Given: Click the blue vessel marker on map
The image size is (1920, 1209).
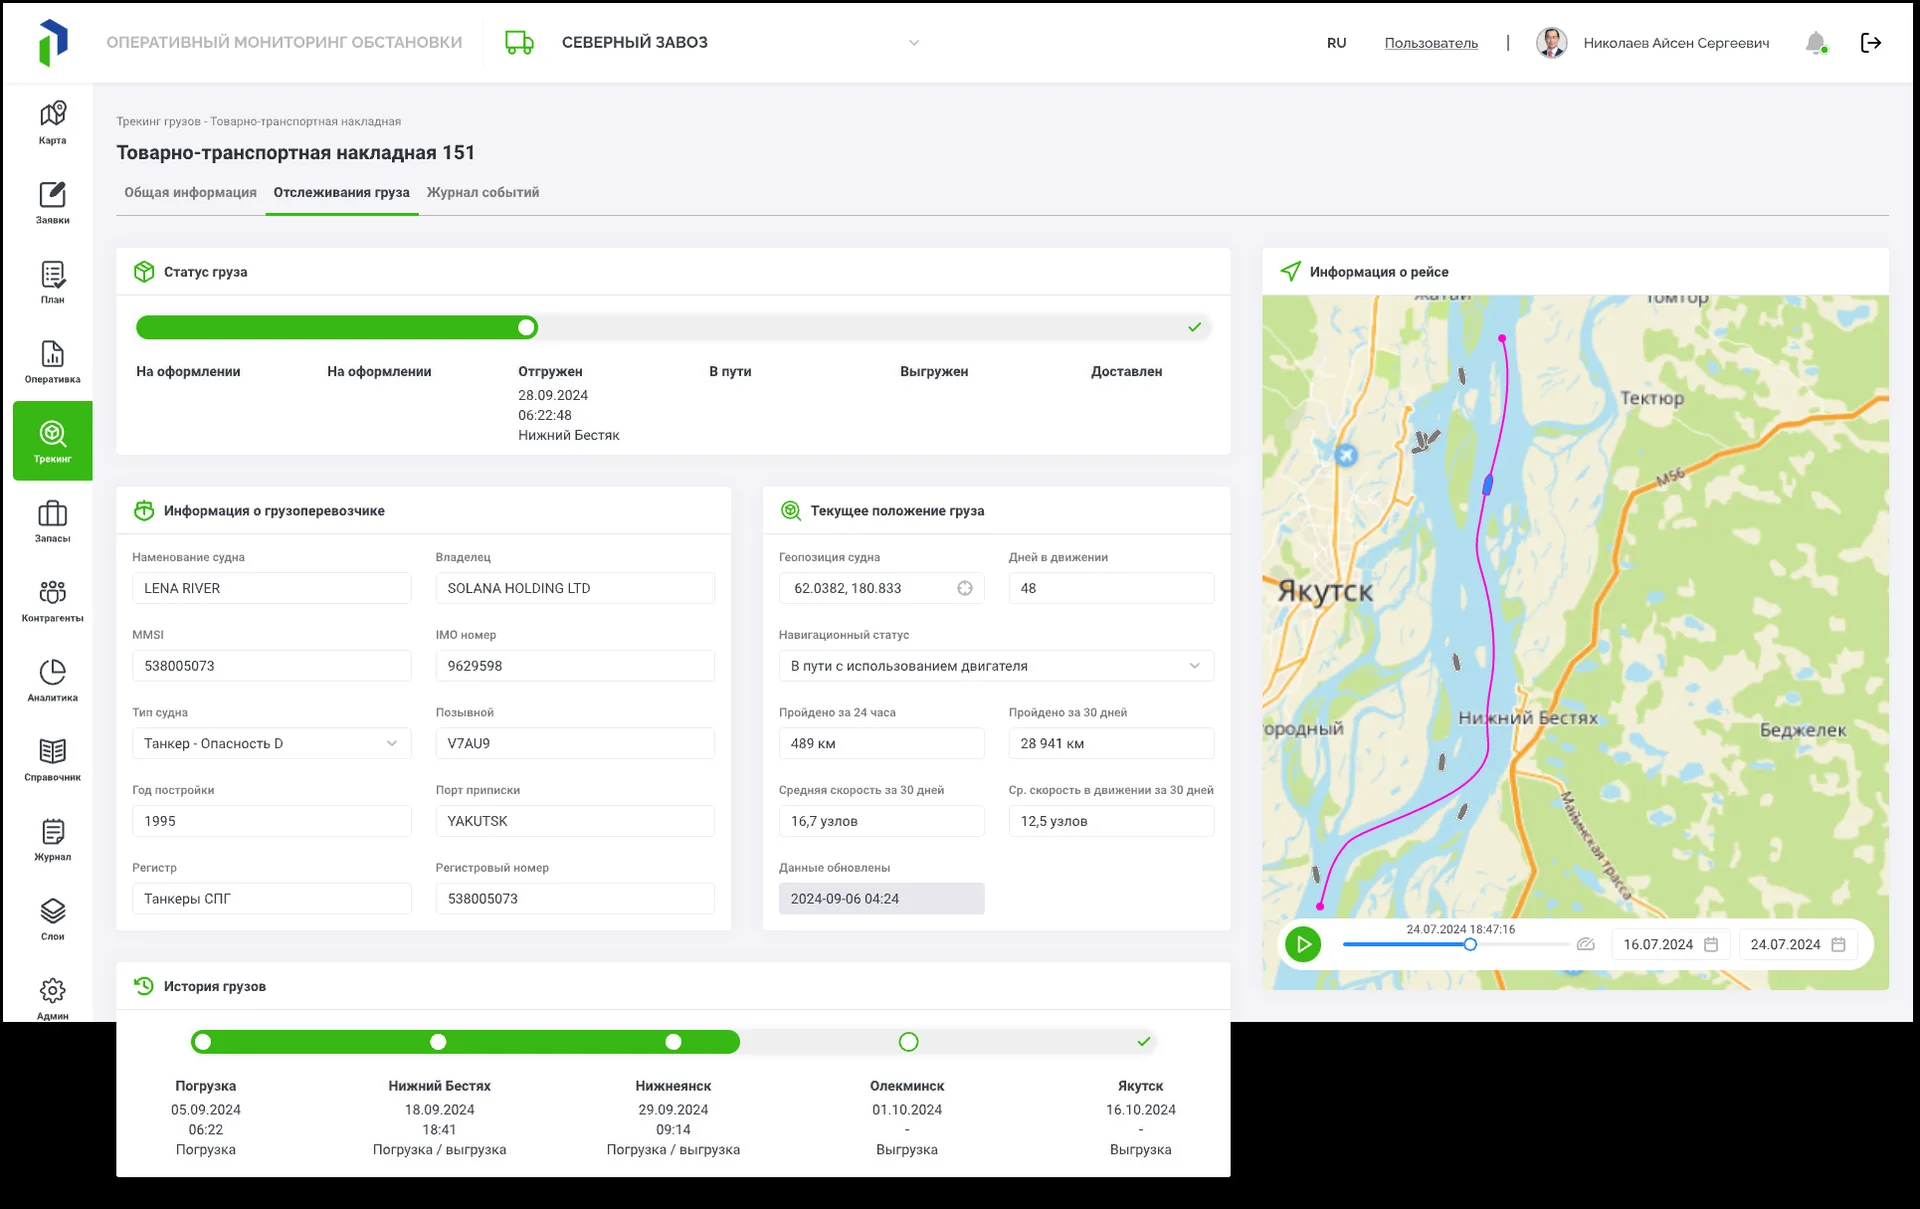Looking at the screenshot, I should pos(1487,485).
